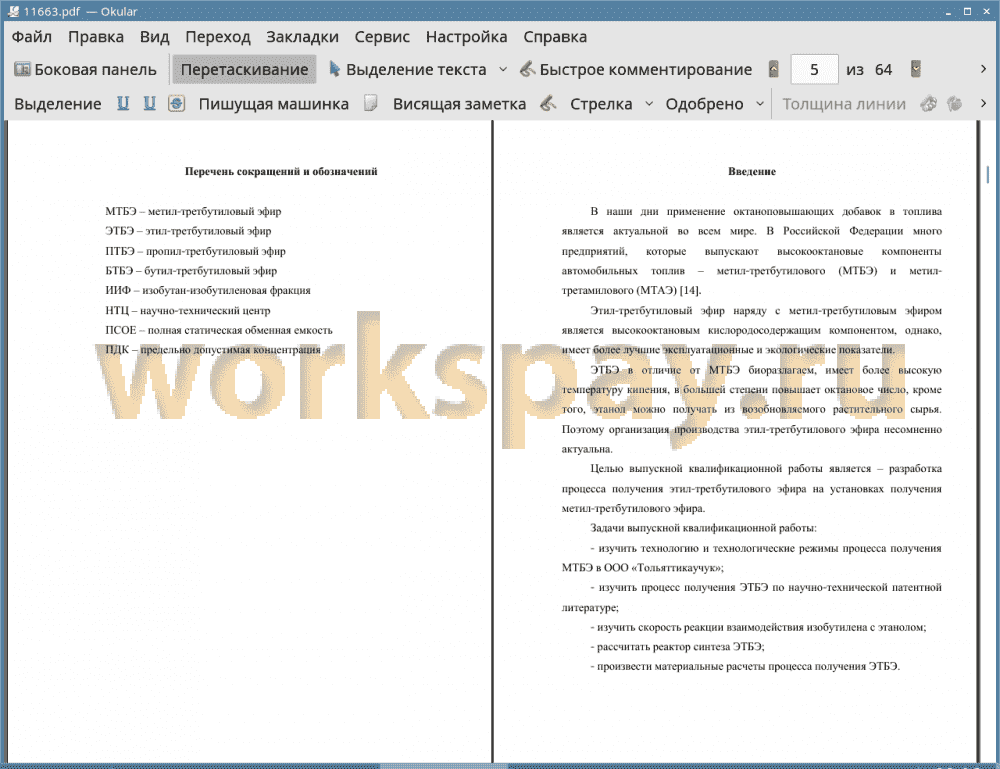
Task: Choose the Висящая заметка popup note tool
Action: click(459, 104)
